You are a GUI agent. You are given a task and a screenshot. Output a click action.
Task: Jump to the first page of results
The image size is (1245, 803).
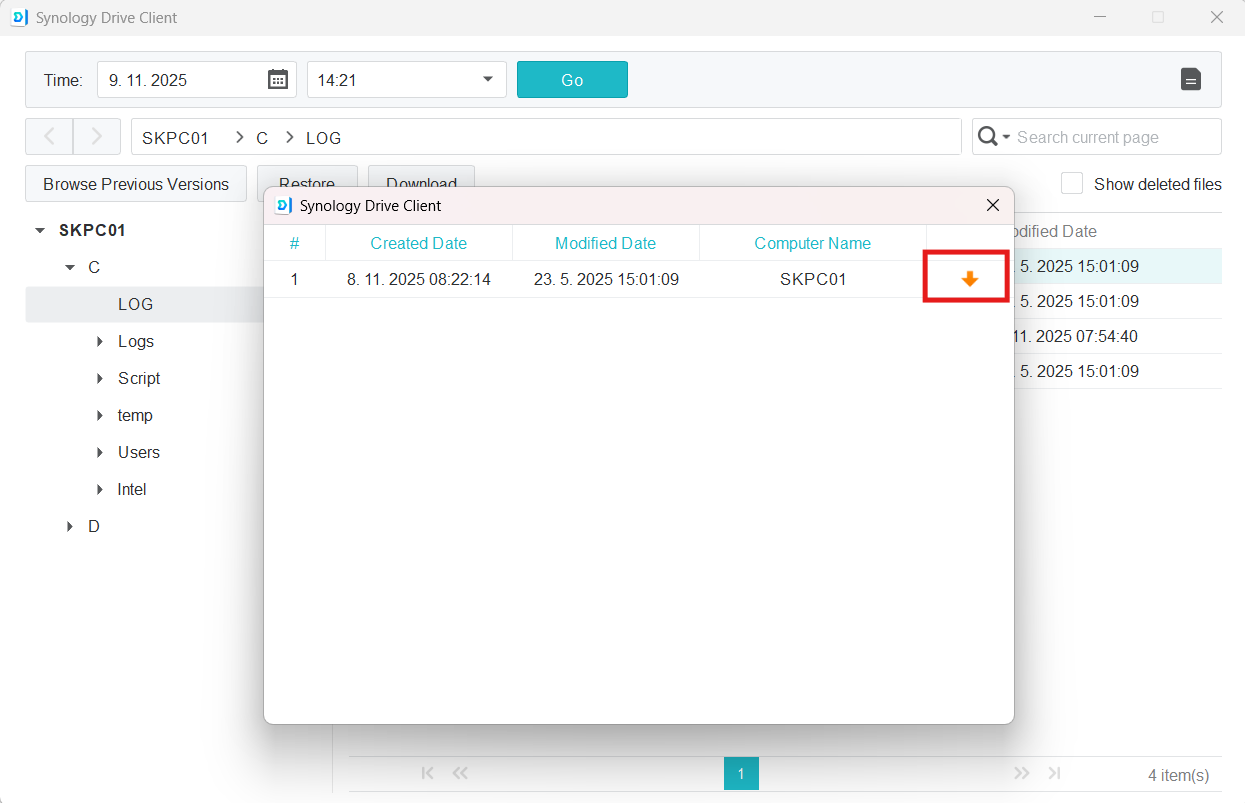click(428, 773)
